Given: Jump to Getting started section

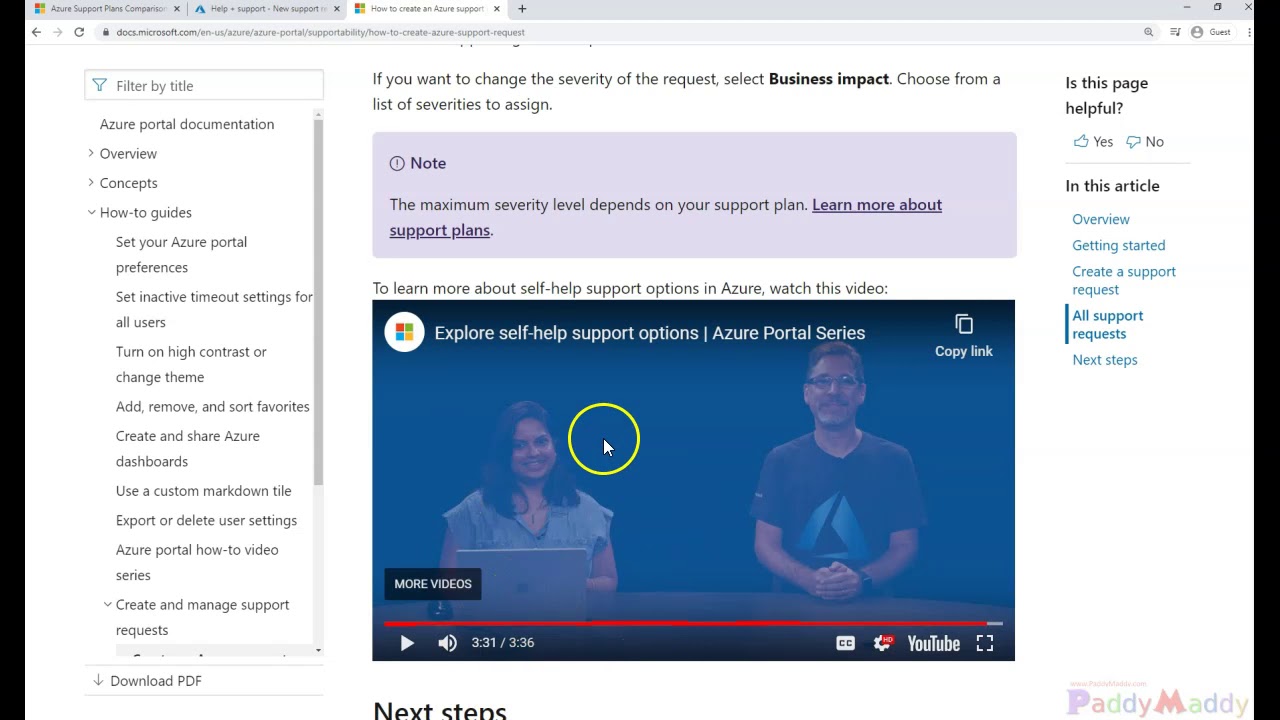Looking at the screenshot, I should click(x=1119, y=245).
